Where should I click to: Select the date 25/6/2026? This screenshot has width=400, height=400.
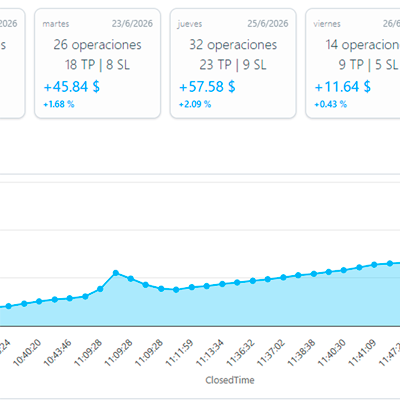[x=268, y=24]
